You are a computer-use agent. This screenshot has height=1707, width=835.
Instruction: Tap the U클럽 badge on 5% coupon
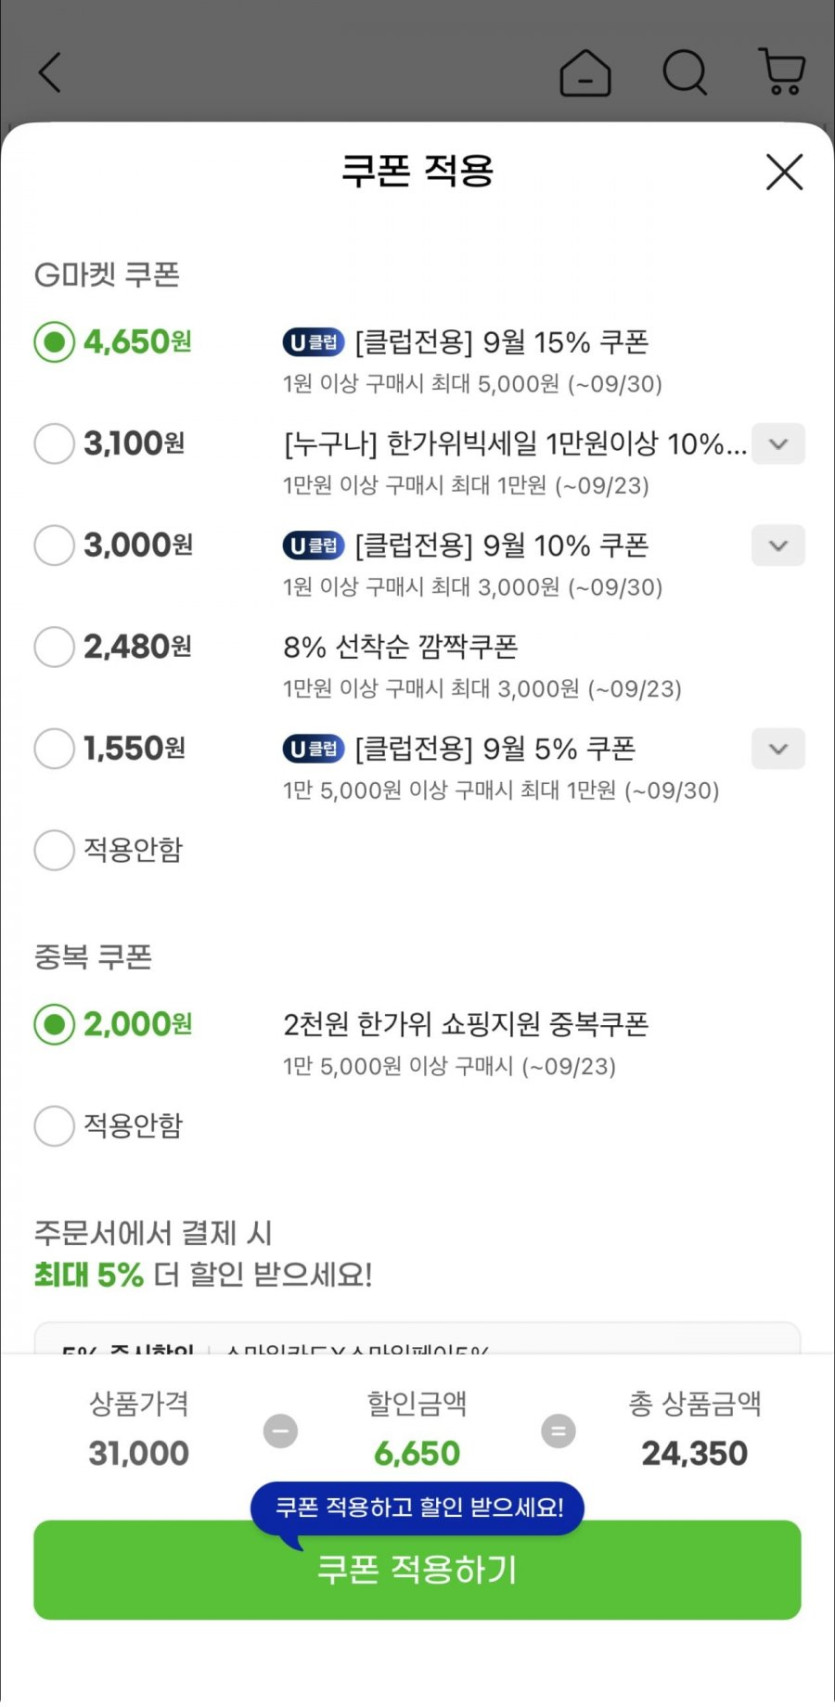(x=313, y=749)
